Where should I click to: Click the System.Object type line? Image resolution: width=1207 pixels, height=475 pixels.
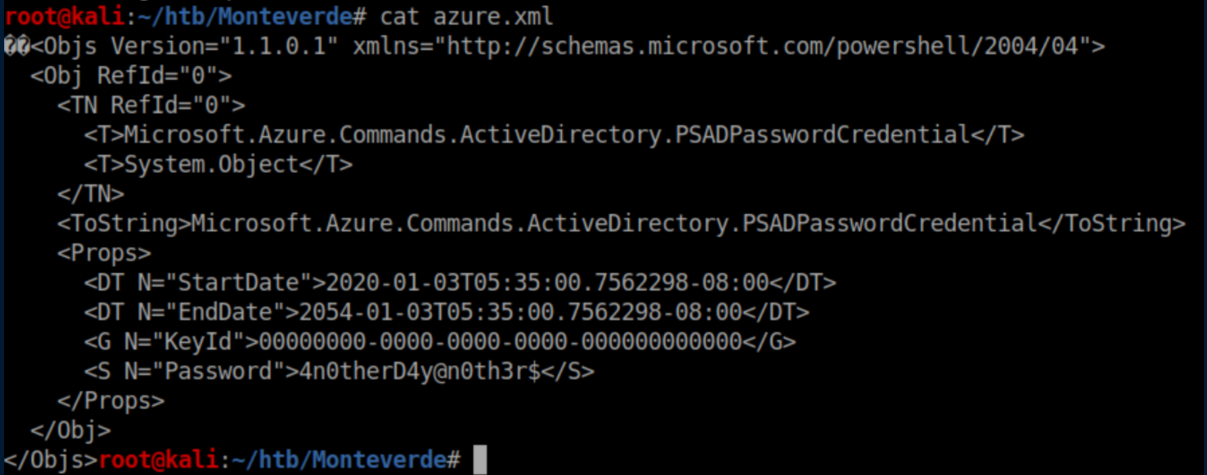(218, 164)
